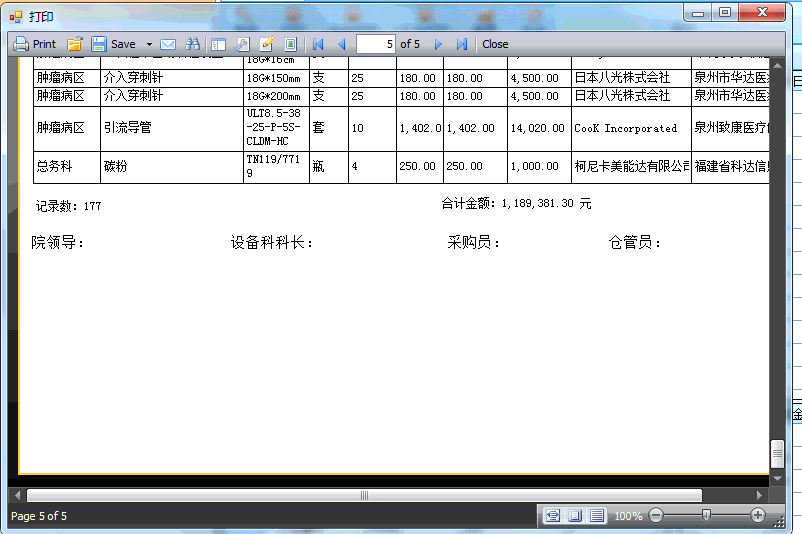Save the report with the Save button
This screenshot has width=802, height=534.
[114, 44]
